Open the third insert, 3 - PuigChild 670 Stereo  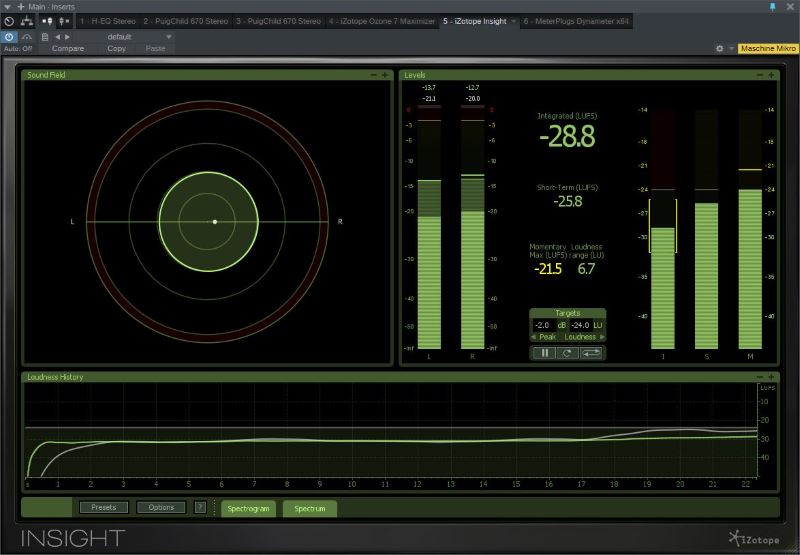(278, 21)
